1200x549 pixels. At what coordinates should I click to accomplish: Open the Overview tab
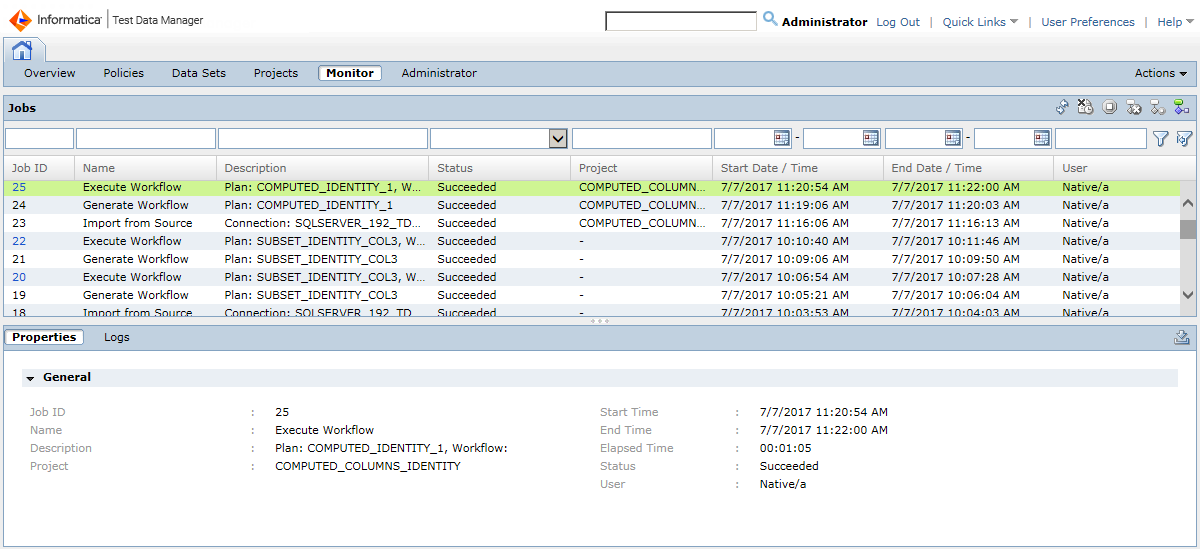point(50,73)
